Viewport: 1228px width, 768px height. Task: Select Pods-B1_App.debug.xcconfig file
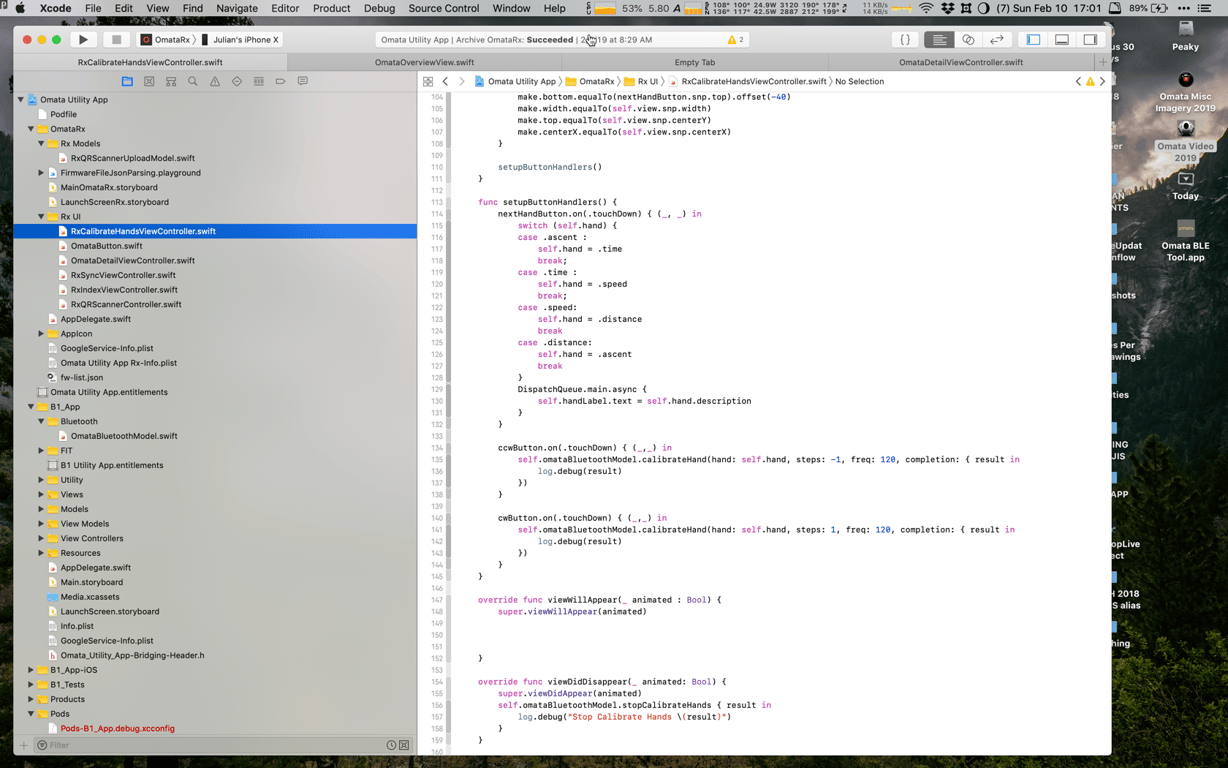point(117,728)
